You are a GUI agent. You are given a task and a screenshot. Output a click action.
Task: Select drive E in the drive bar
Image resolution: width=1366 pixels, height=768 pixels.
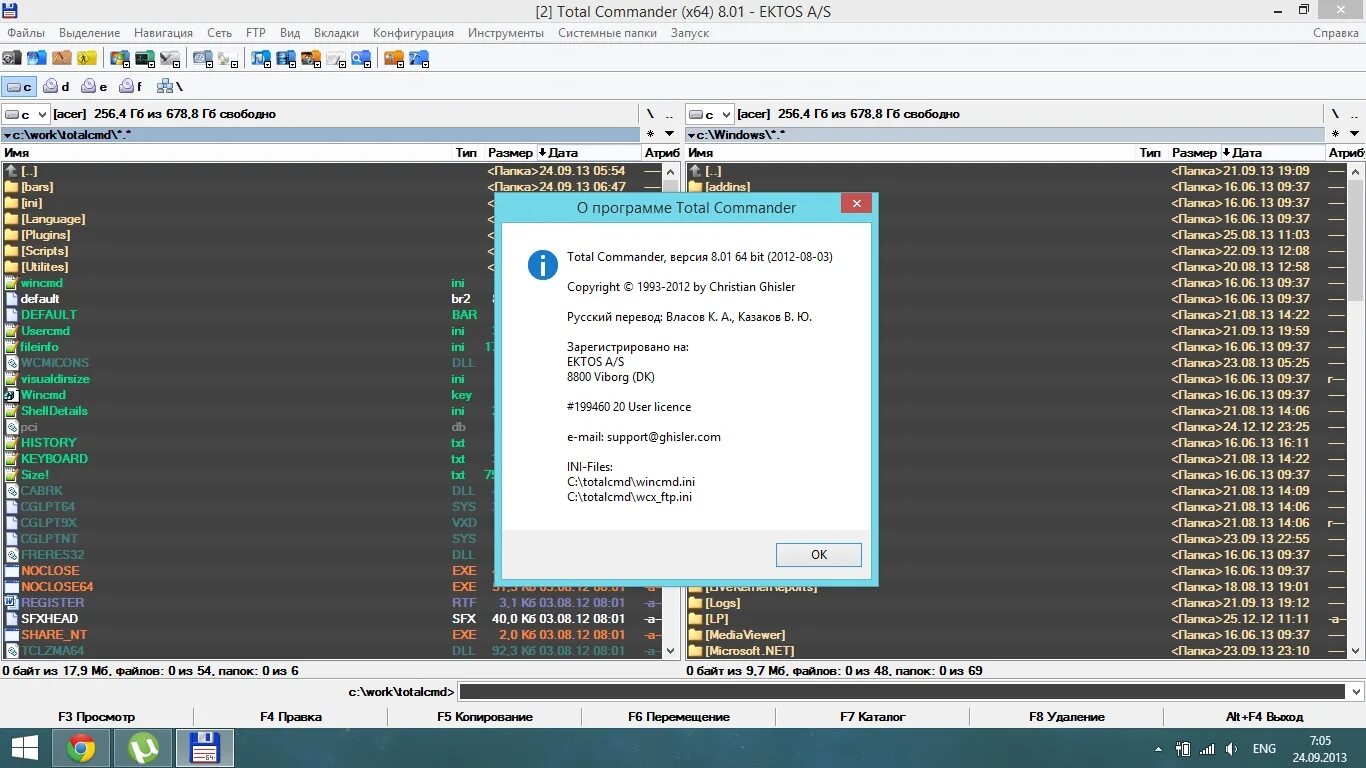(94, 86)
